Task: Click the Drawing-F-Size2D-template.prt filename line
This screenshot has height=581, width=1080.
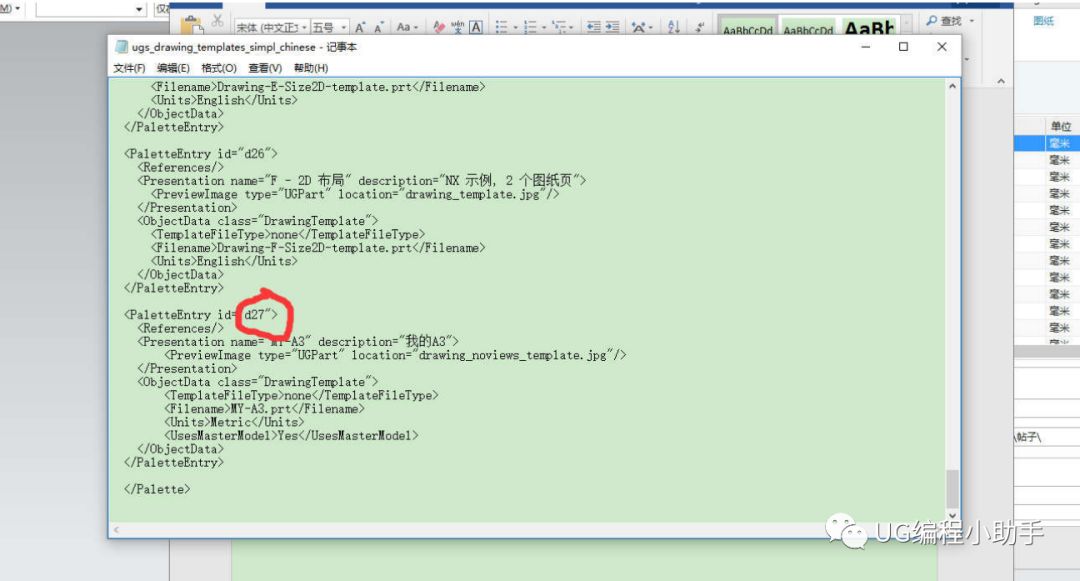Action: (318, 248)
